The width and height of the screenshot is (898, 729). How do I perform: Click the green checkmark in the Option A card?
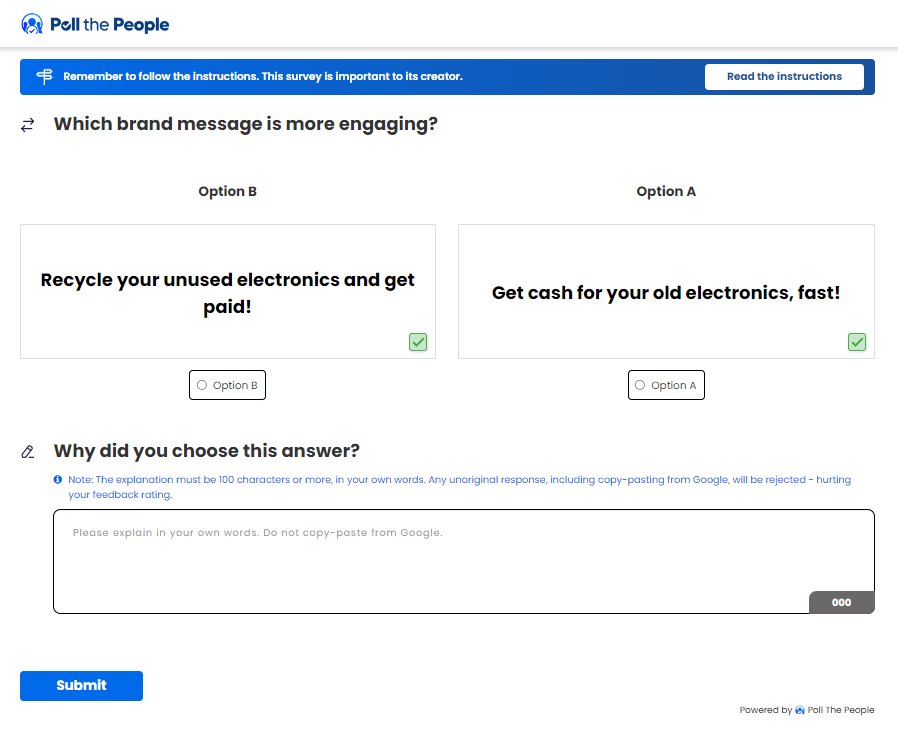tap(857, 342)
